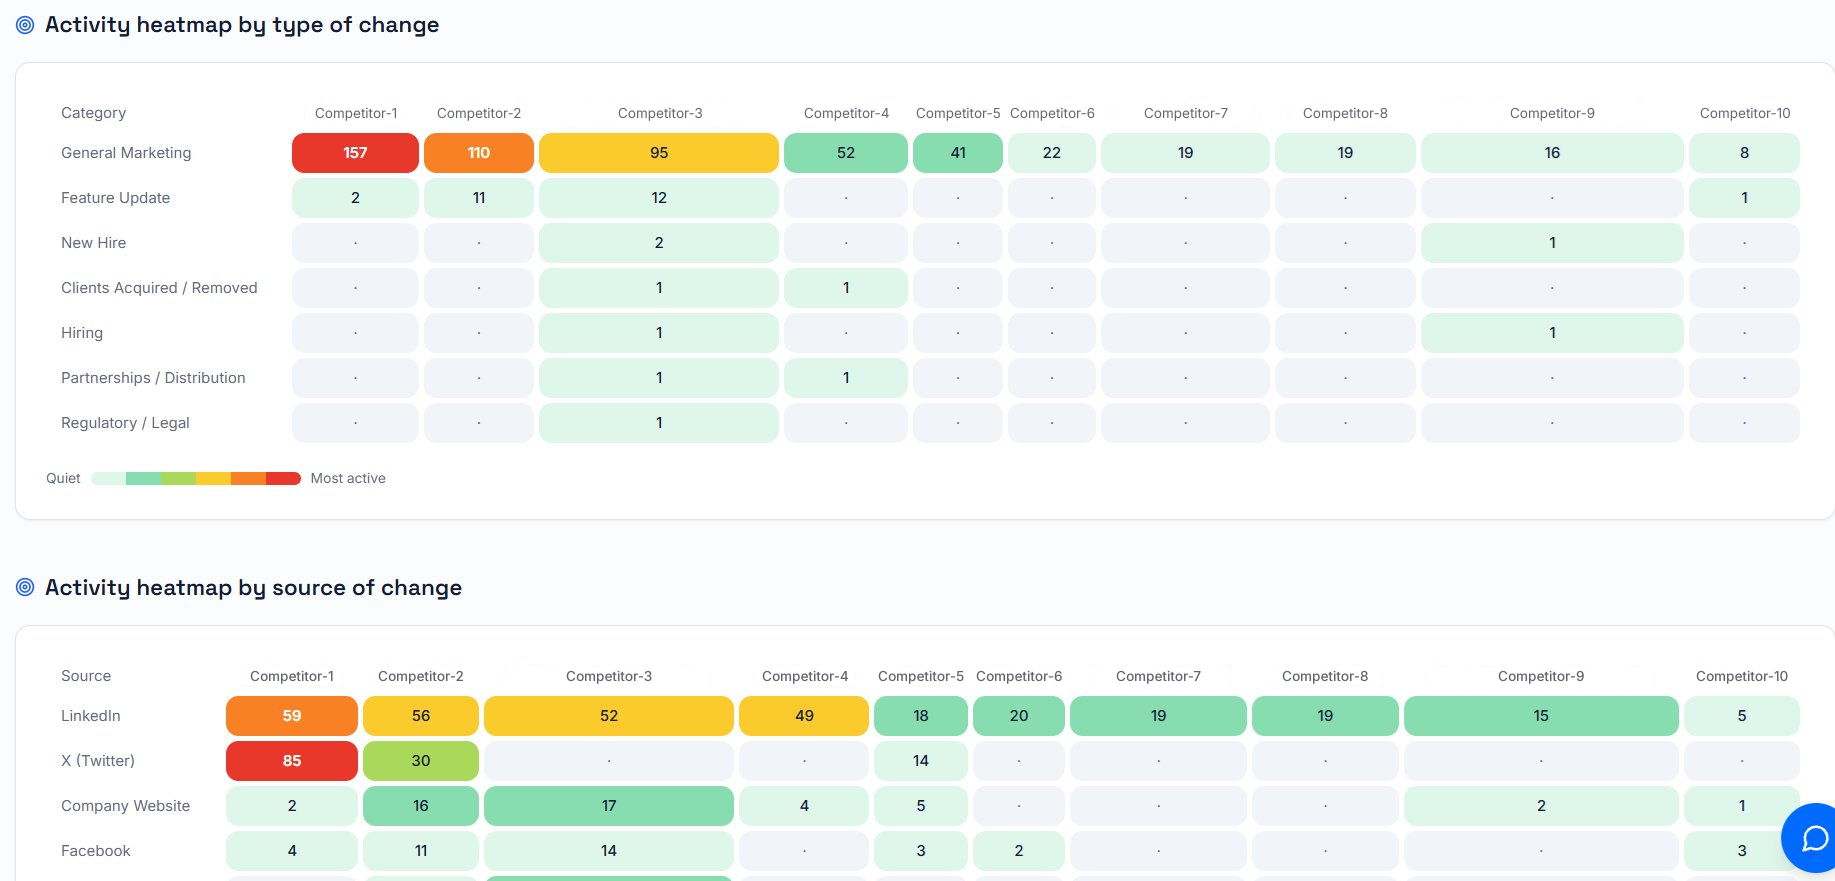Select the 41 cell under Competitor-5
This screenshot has height=881, width=1835.
coord(958,153)
